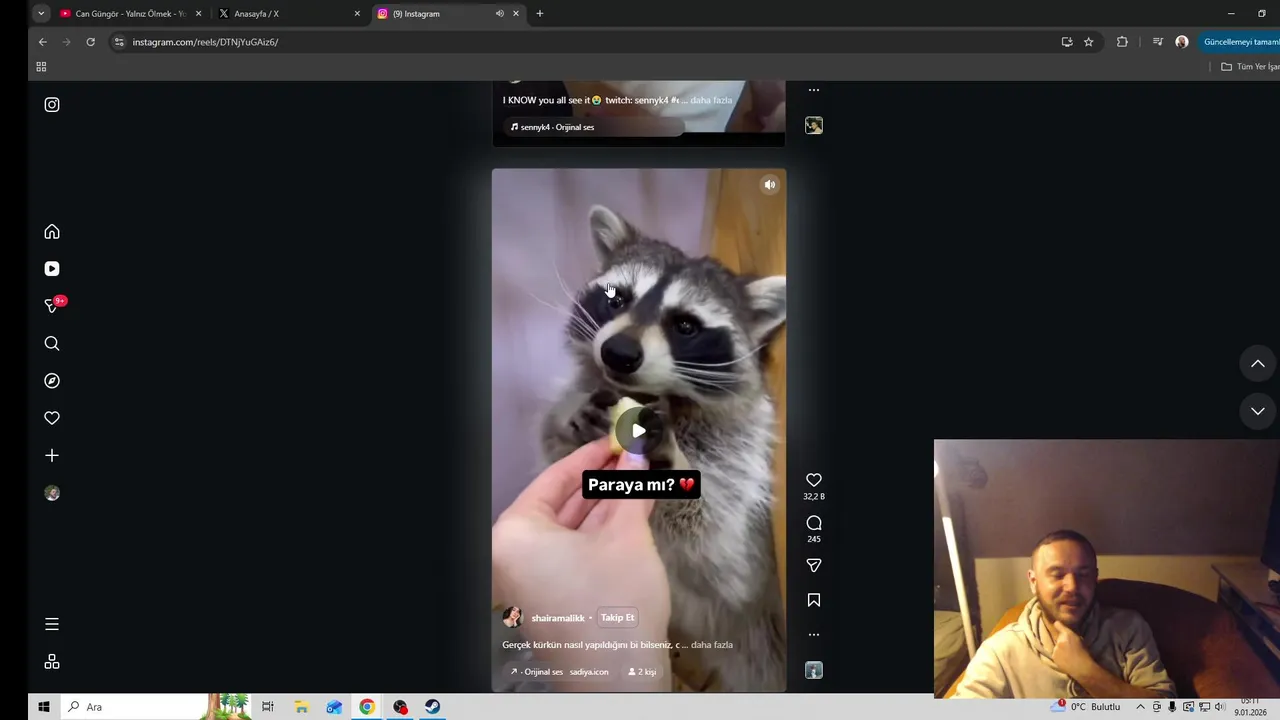Expand sennyk4 caption with daha fazla
This screenshot has width=1280, height=720.
[711, 100]
